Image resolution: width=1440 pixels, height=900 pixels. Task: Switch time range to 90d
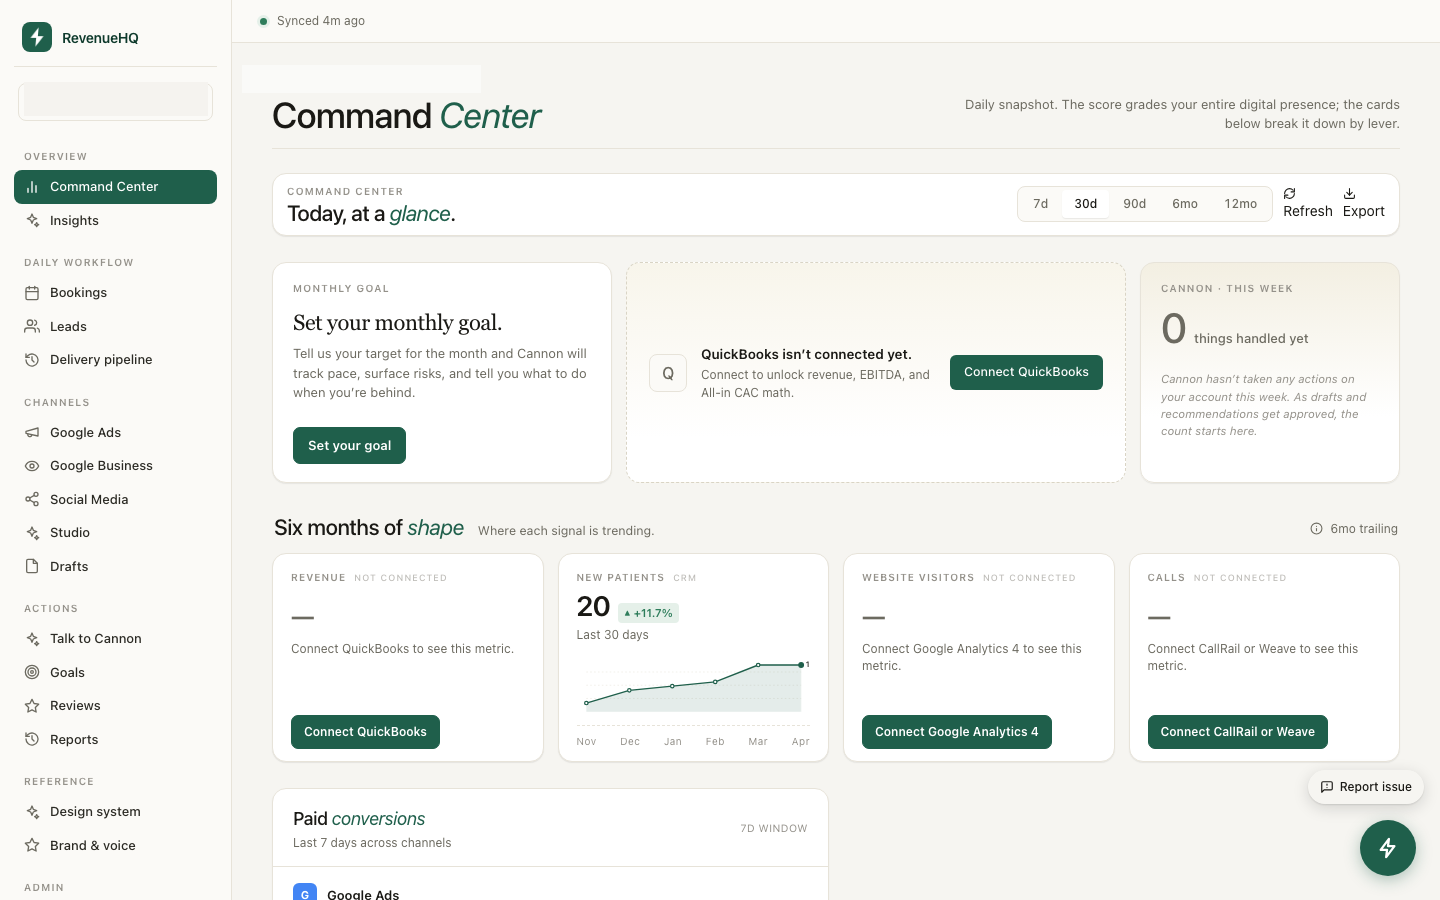click(1135, 204)
